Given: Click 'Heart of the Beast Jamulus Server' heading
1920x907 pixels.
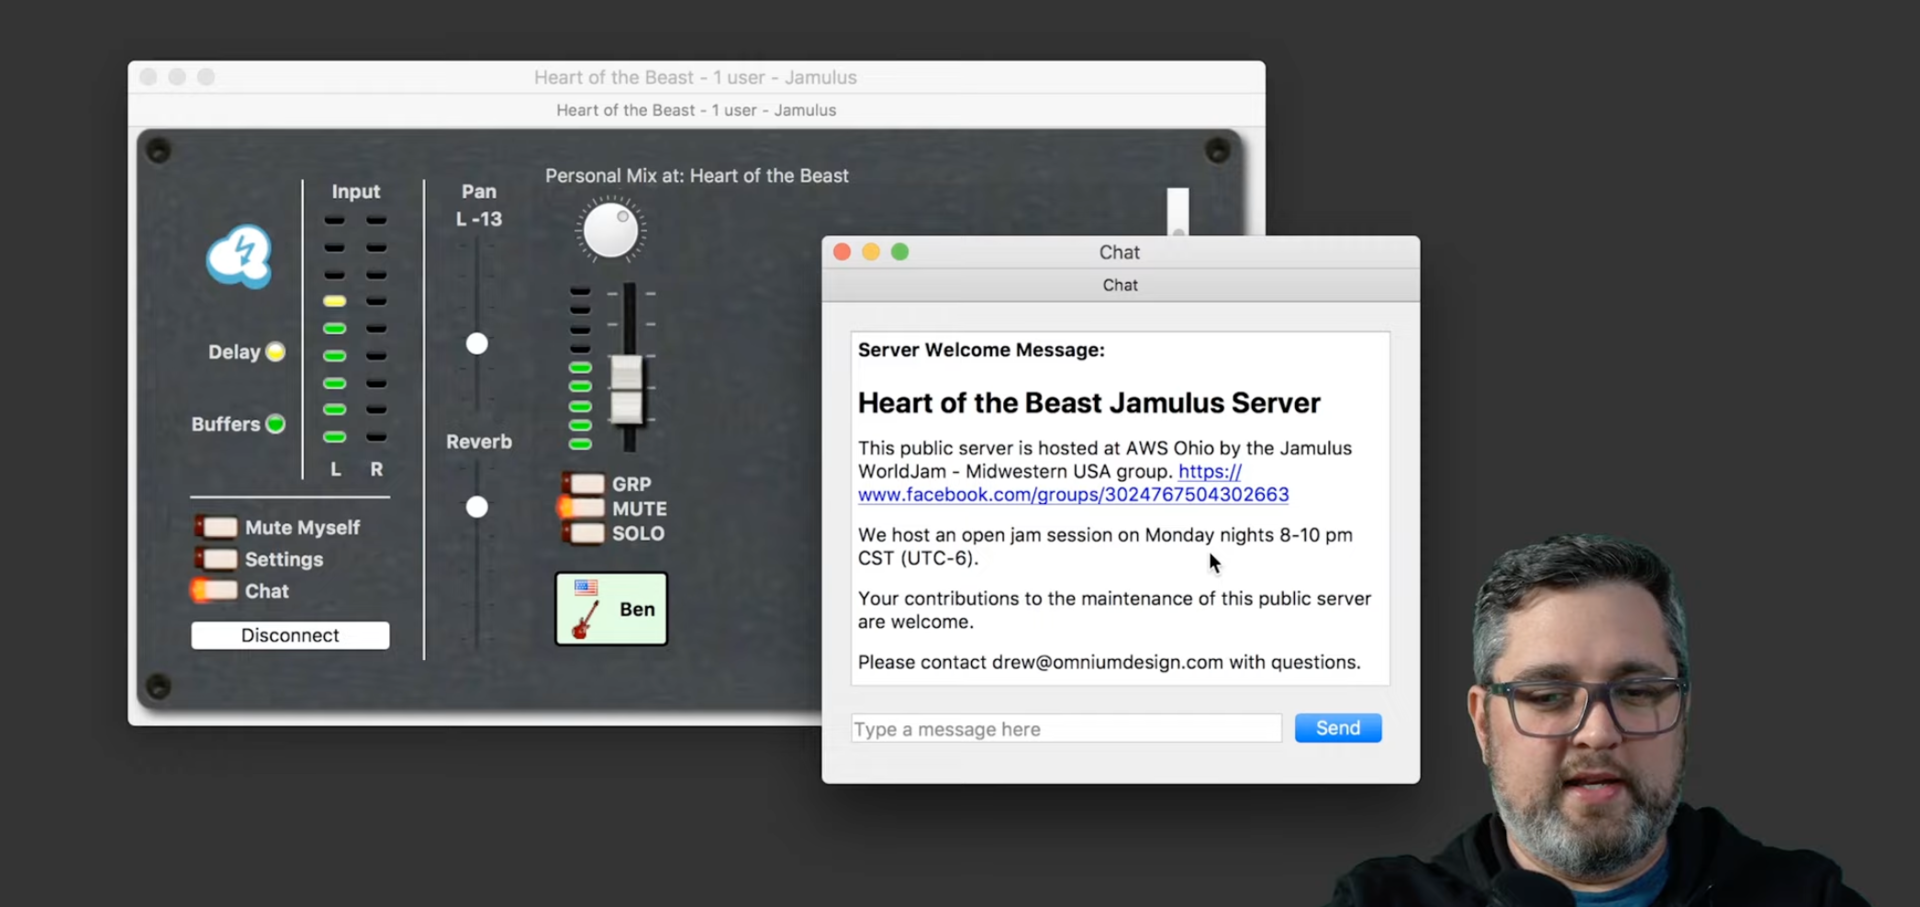Looking at the screenshot, I should [1089, 403].
